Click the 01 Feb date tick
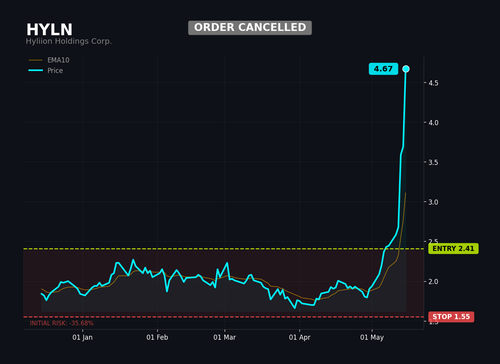 pos(157,337)
